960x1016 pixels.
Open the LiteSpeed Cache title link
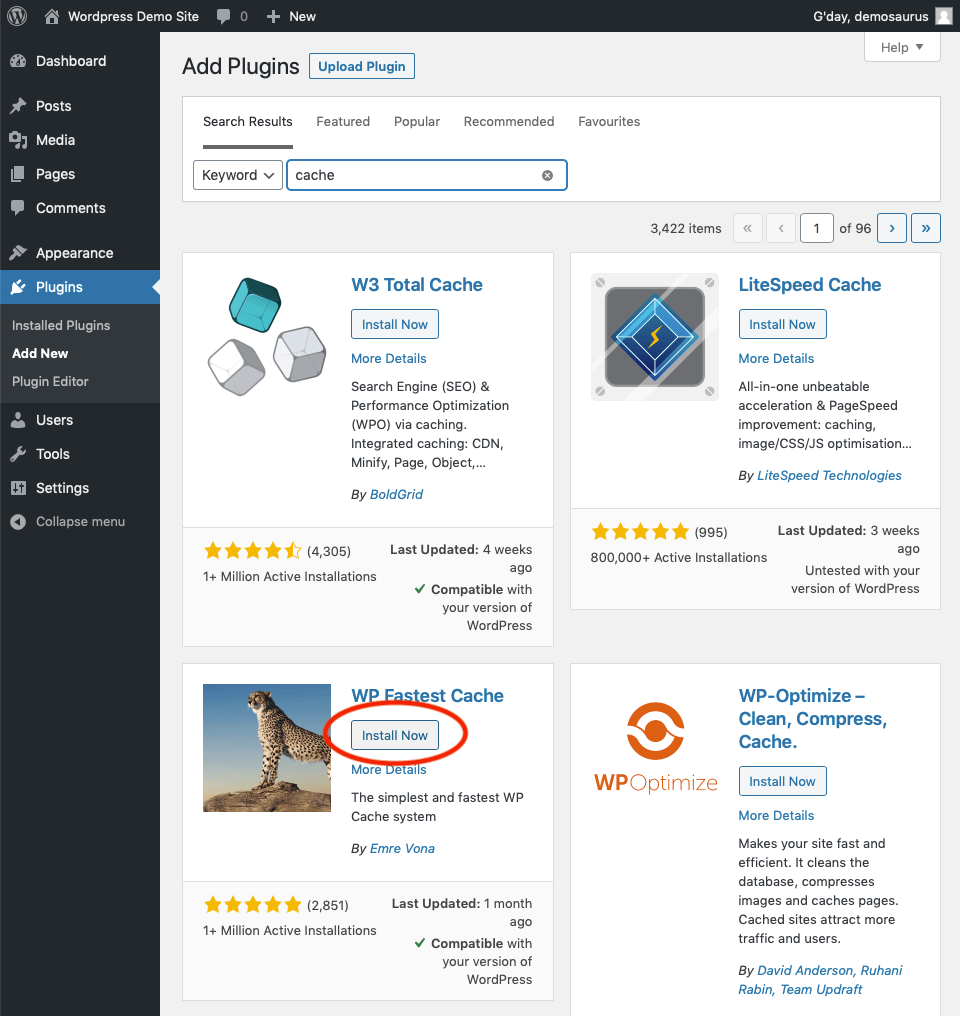click(x=810, y=284)
